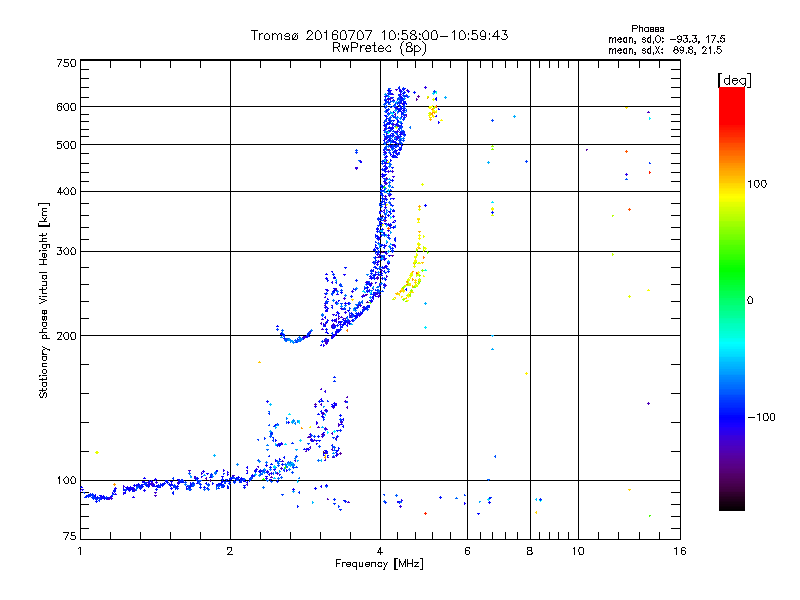Image resolution: width=800 pixels, height=600 pixels.
Task: Click the Stationary phase Virtual Height axis label
Action: click(x=43, y=300)
